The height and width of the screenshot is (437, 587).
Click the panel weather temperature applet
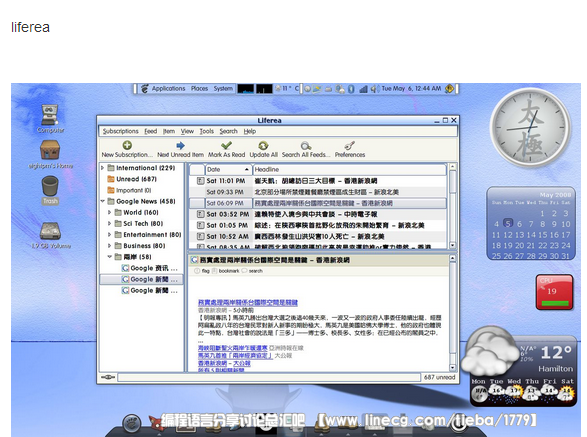tap(287, 89)
